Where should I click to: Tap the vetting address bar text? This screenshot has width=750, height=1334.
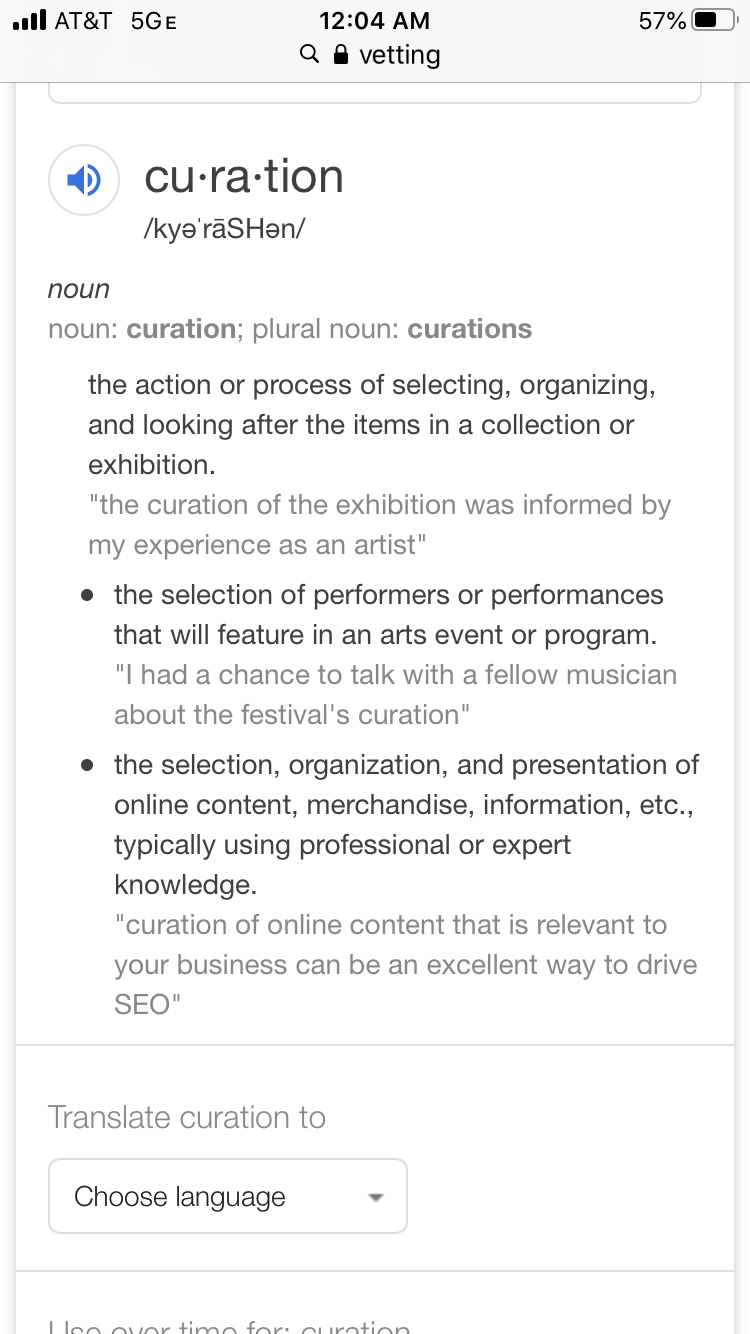point(399,54)
